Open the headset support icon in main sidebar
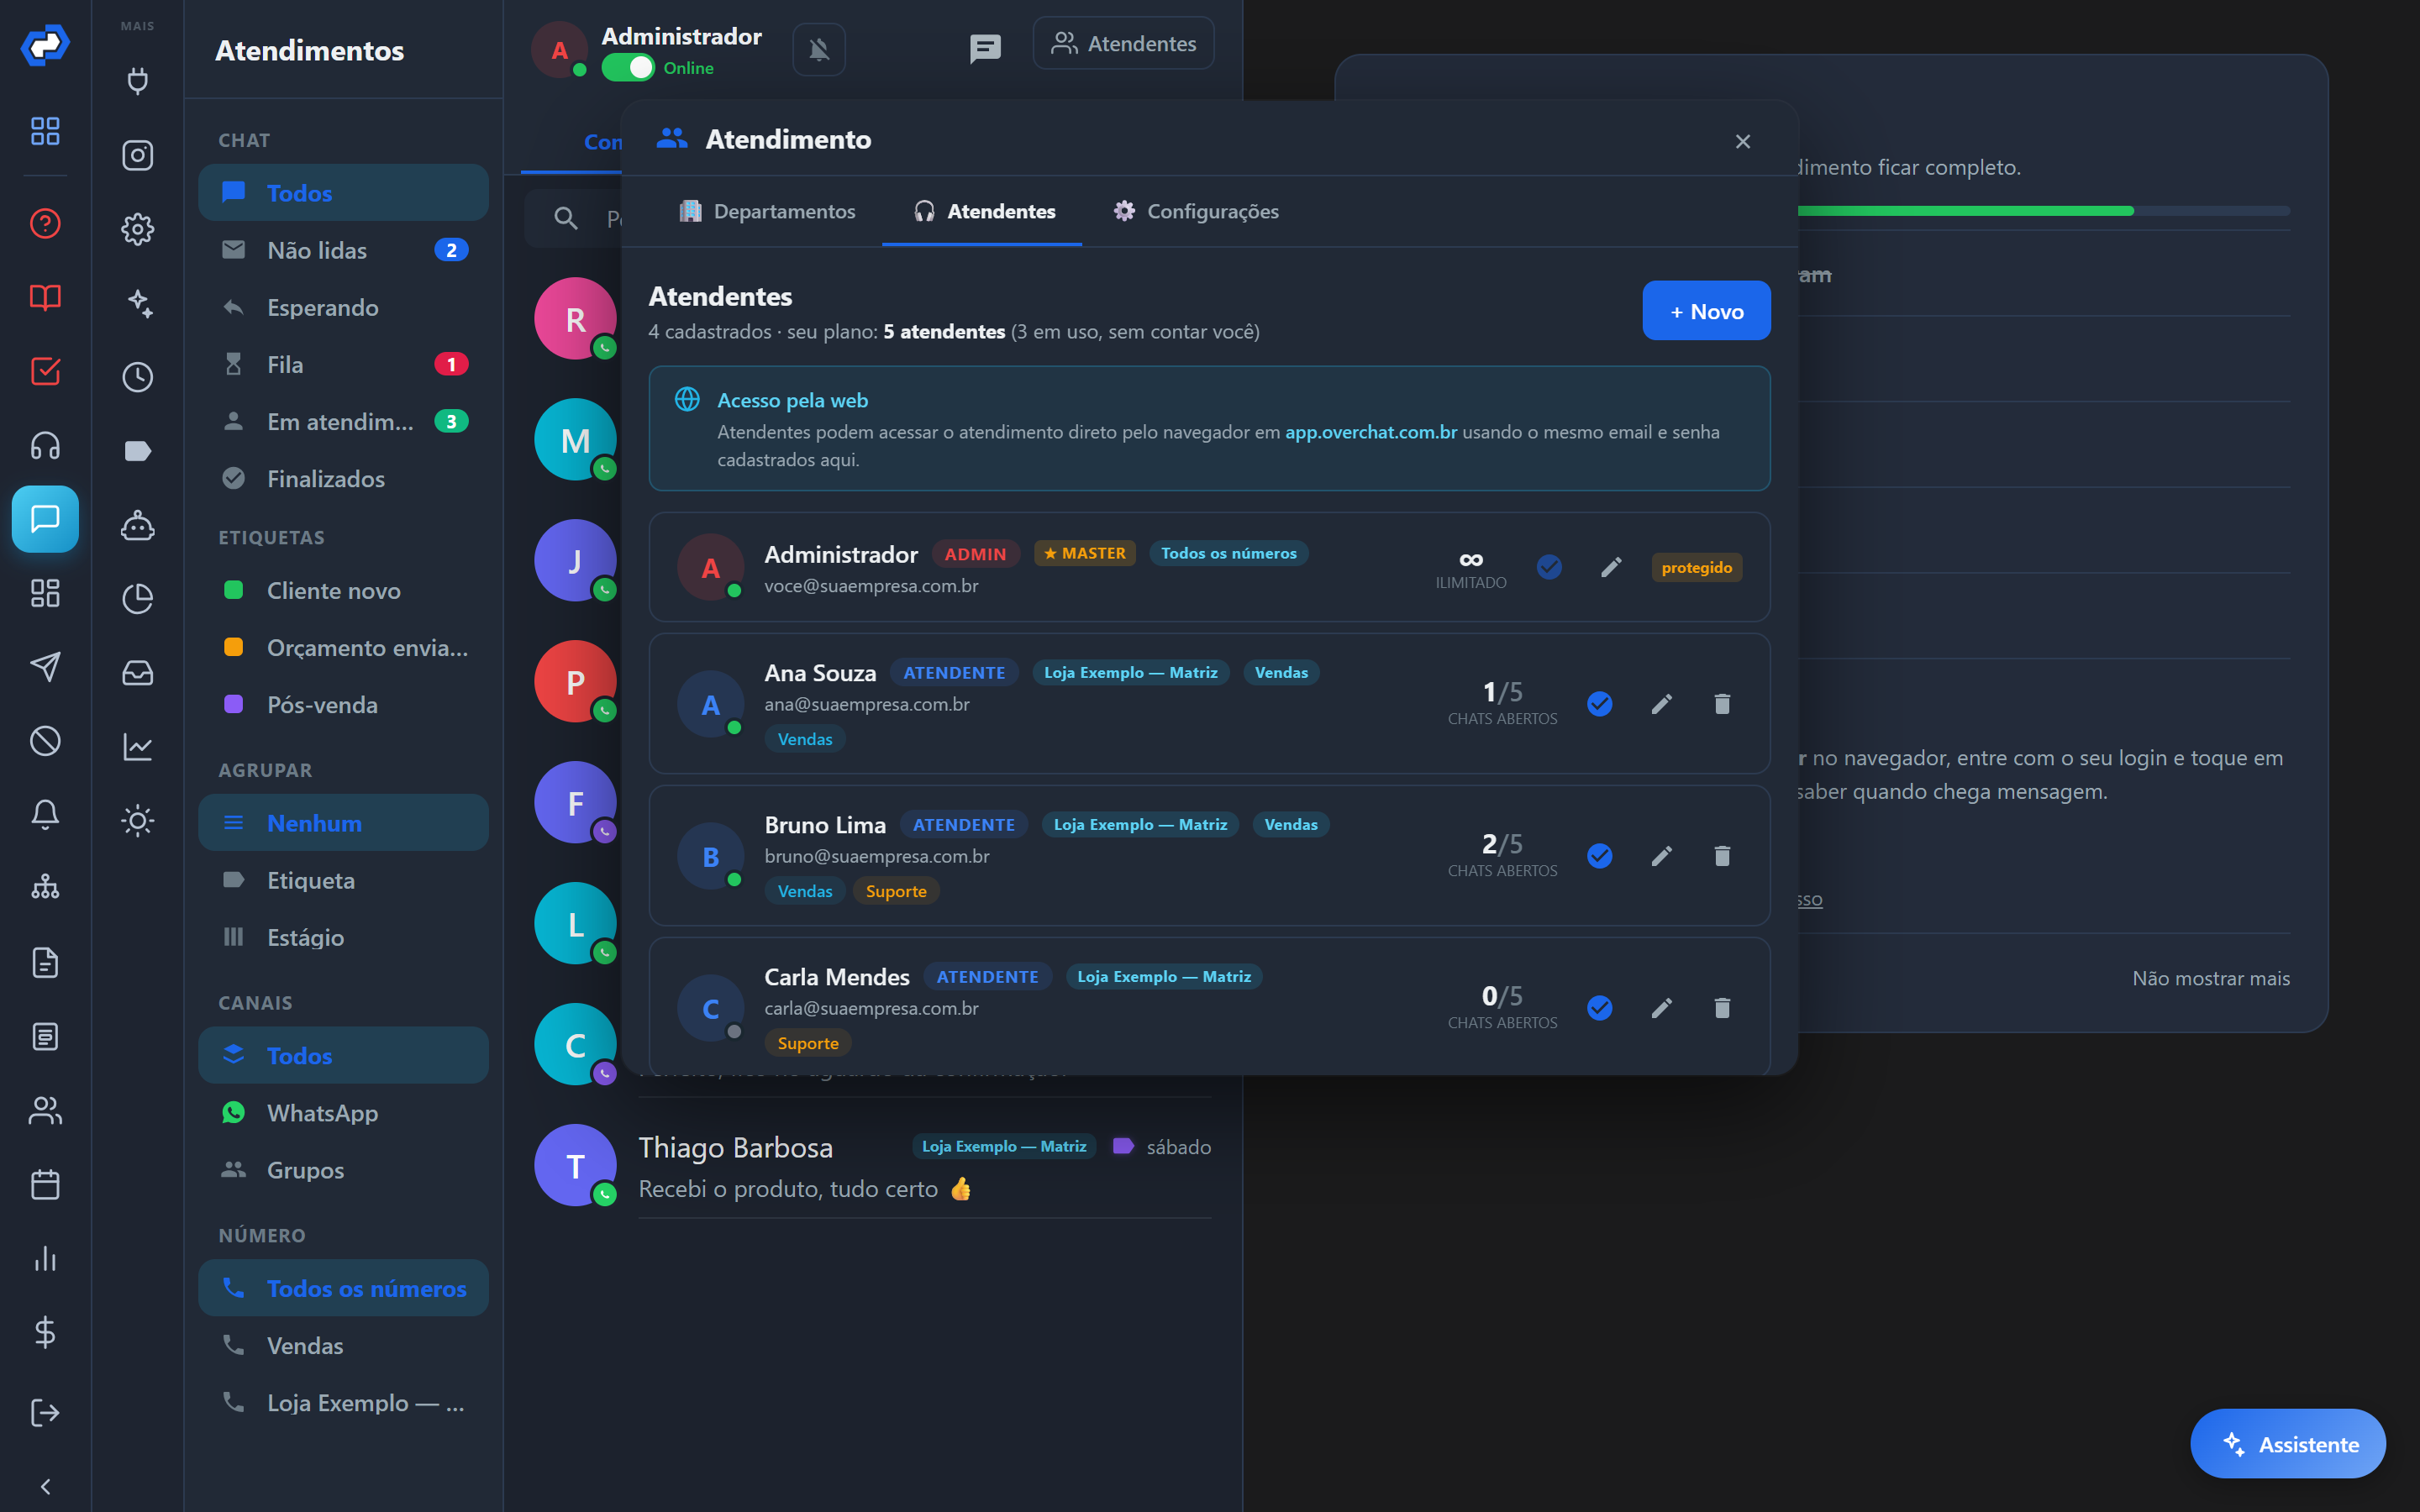The height and width of the screenshot is (1512, 2420). click(45, 445)
